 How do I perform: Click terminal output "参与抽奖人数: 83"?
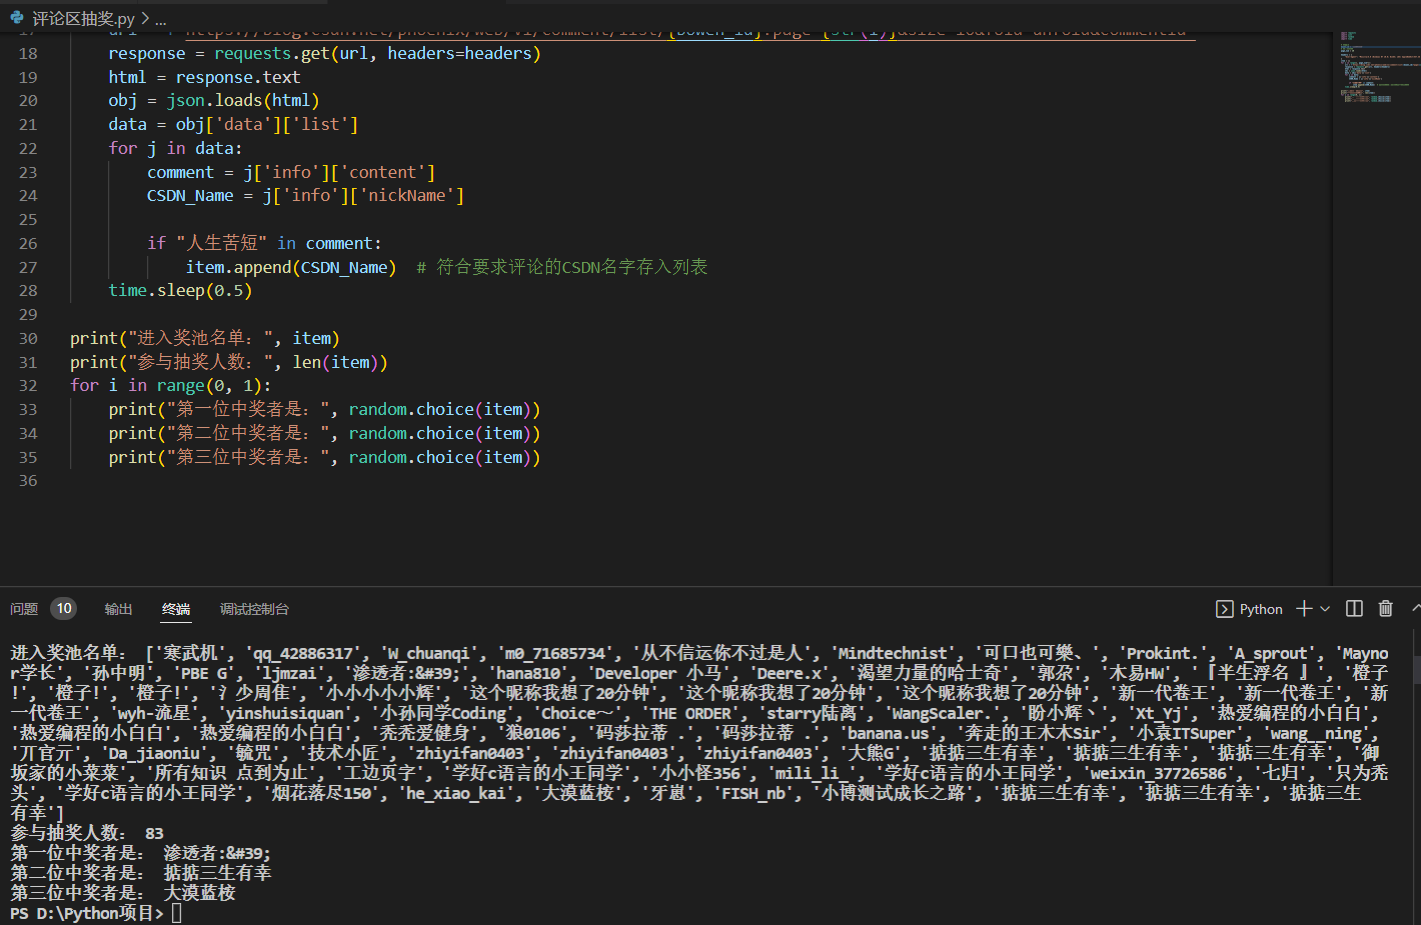coord(87,833)
